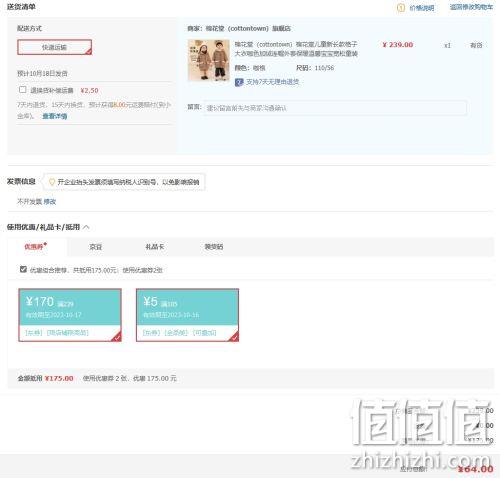The width and height of the screenshot is (500, 478).
Task: Click the return to modify cart link
Action: [471, 7]
